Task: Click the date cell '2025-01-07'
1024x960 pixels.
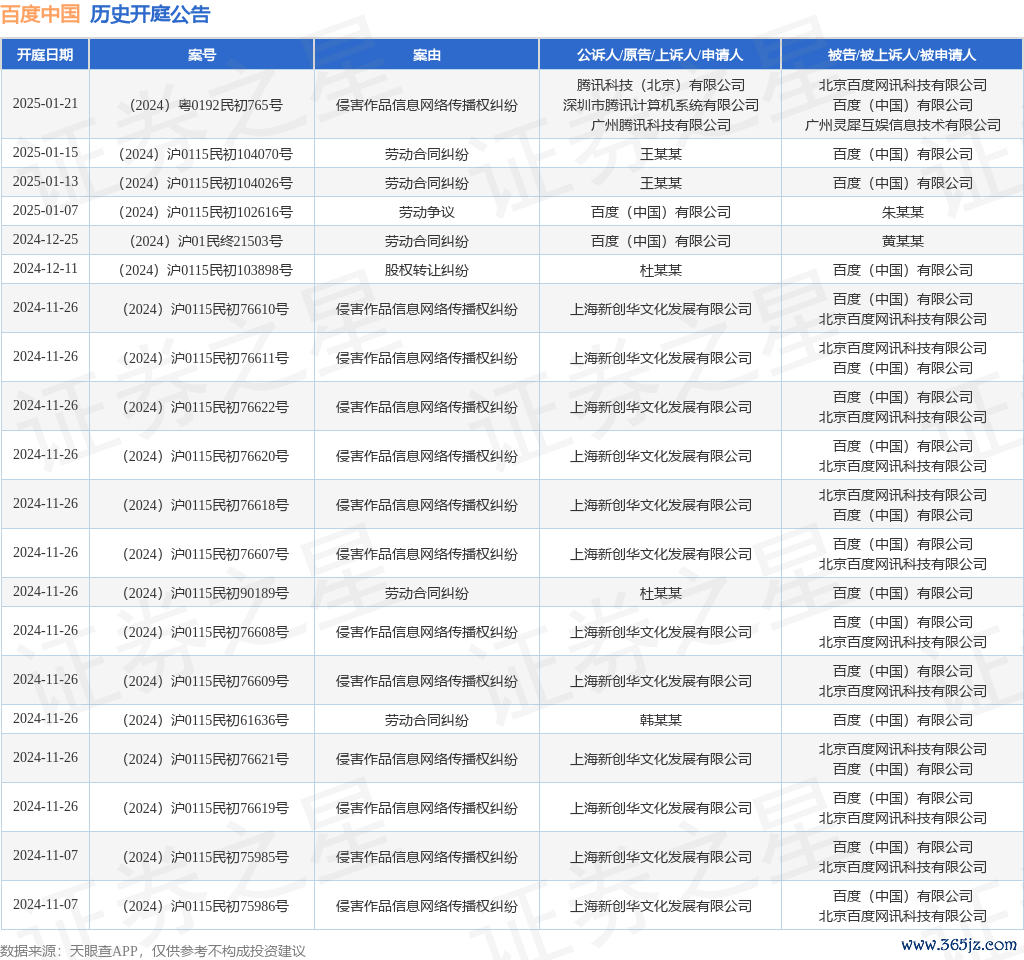Action: click(x=45, y=211)
